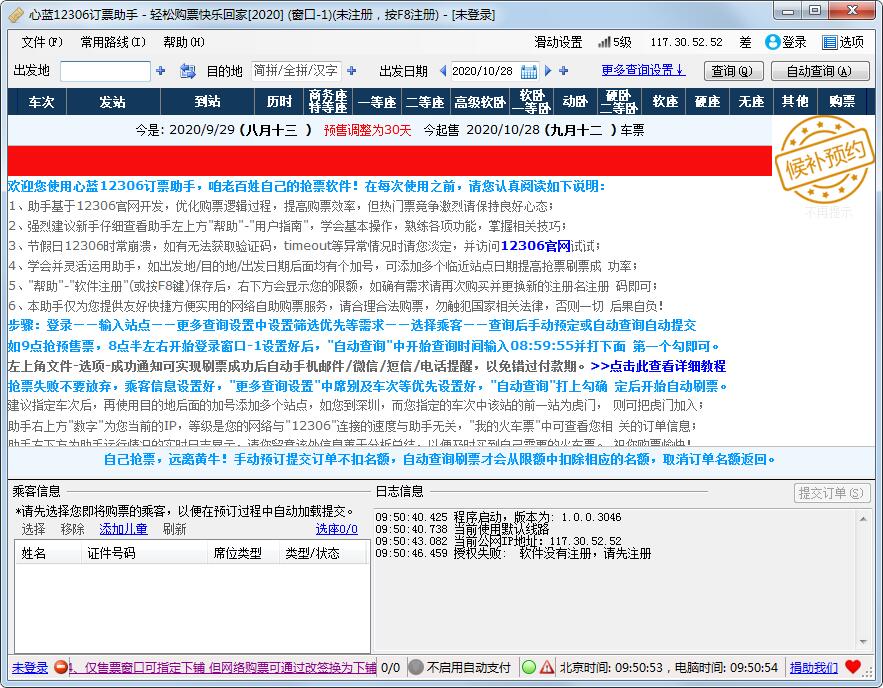Click the 类型/状态 passenger column header
The image size is (883, 688).
tap(322, 553)
